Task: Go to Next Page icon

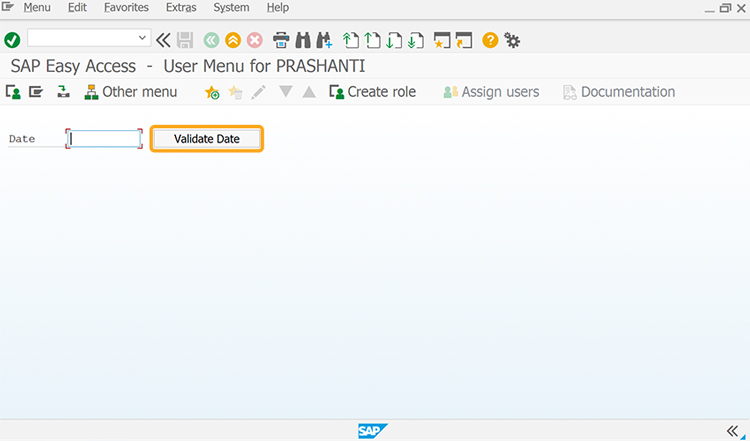Action: coord(394,40)
